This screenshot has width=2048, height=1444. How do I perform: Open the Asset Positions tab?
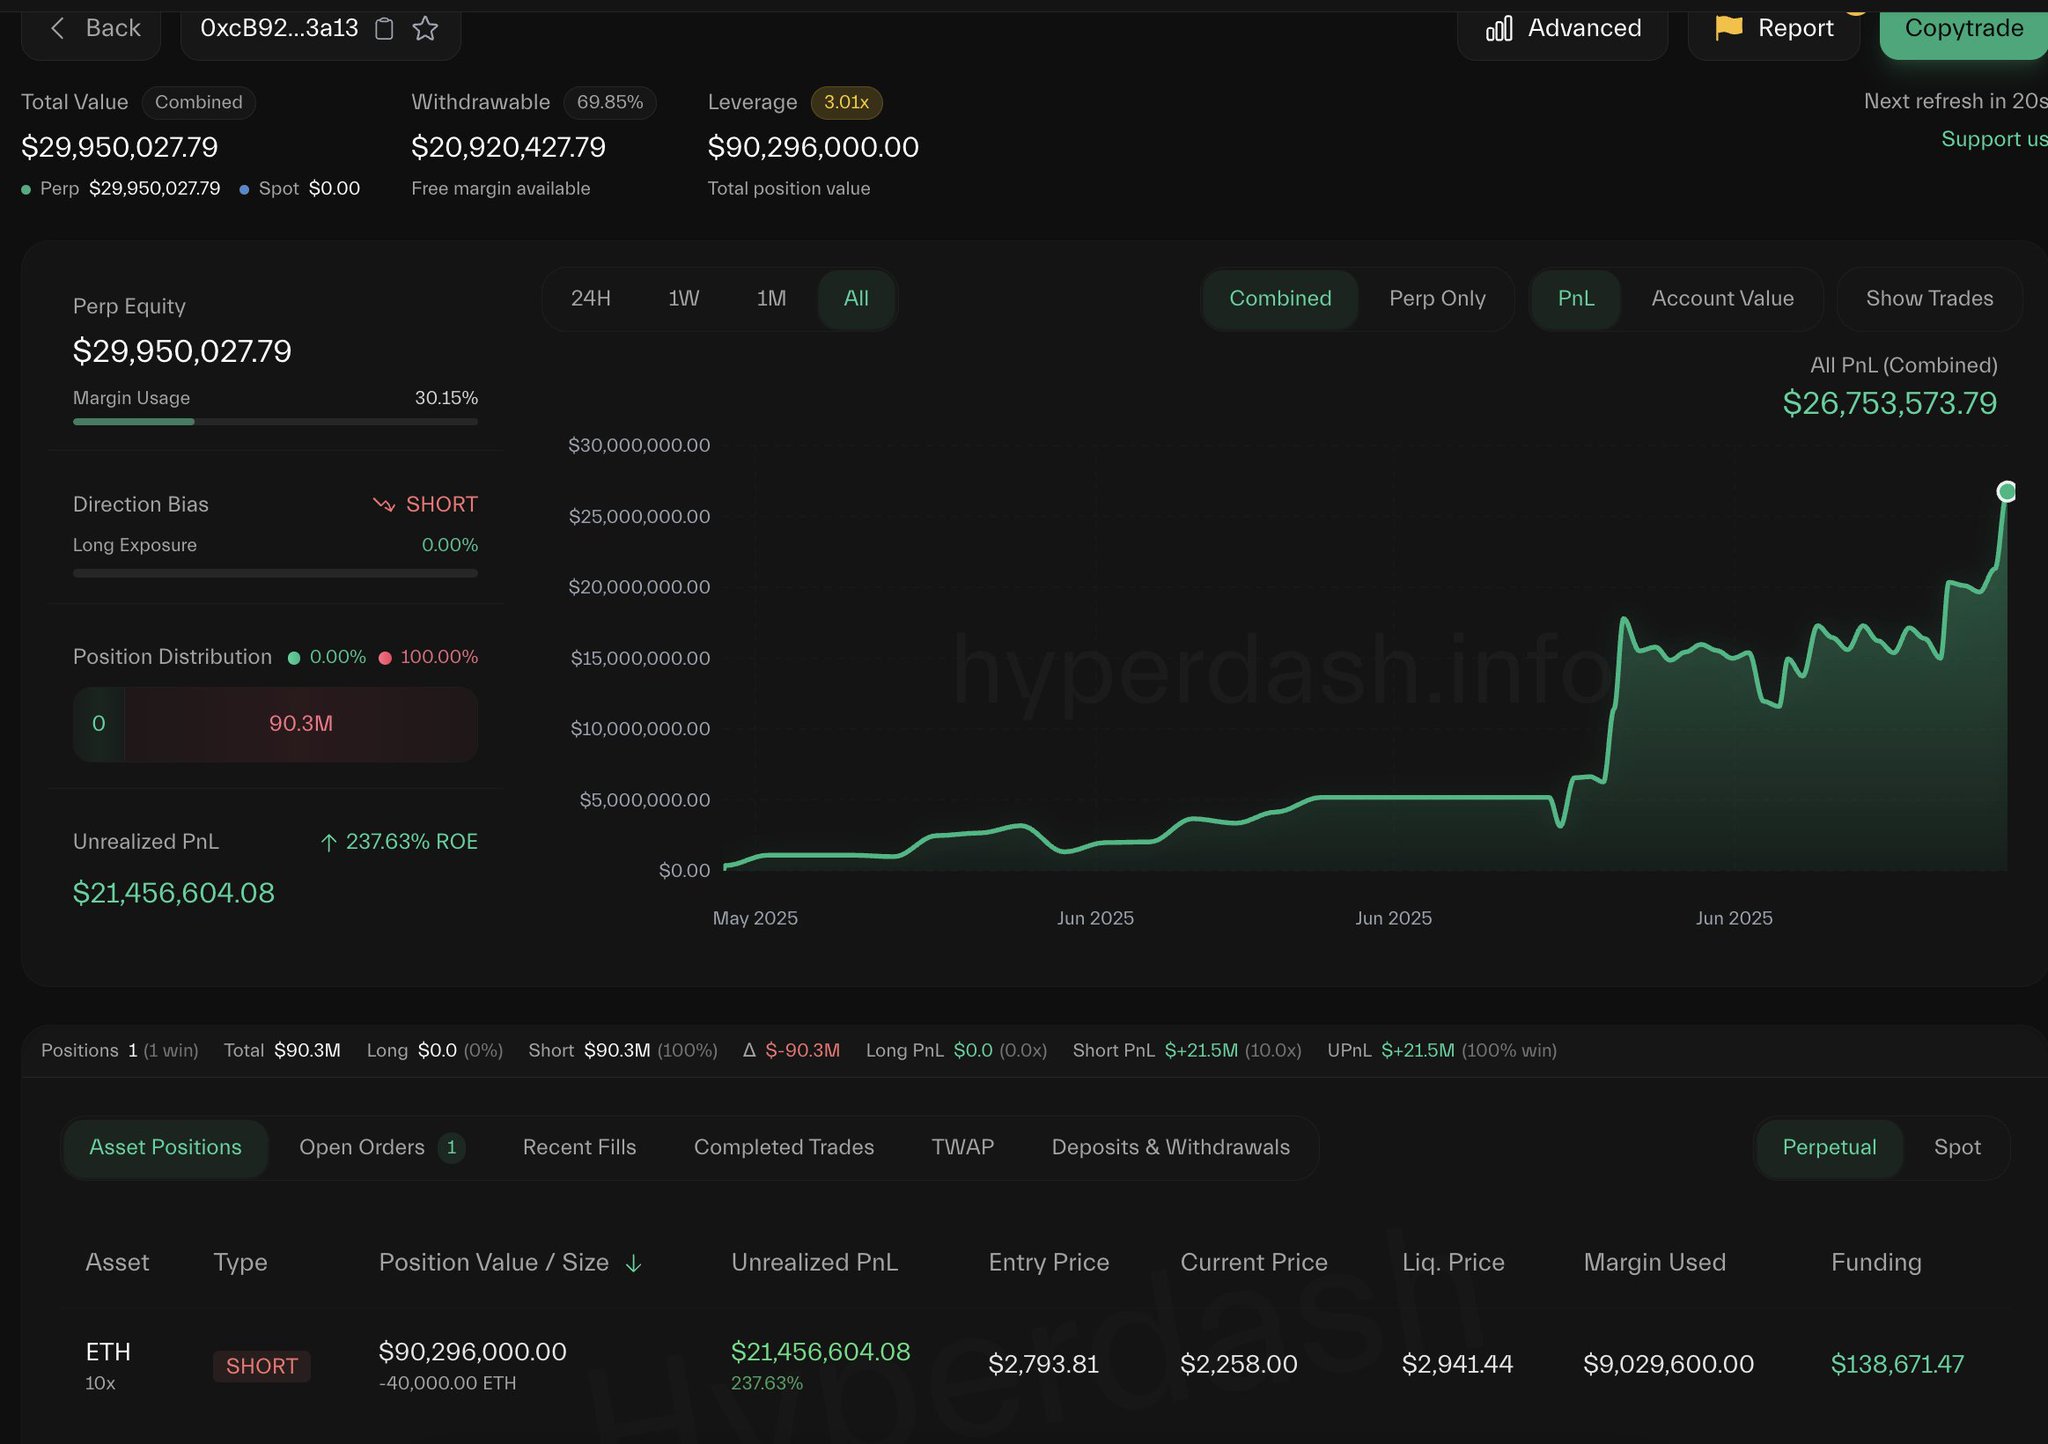coord(165,1147)
